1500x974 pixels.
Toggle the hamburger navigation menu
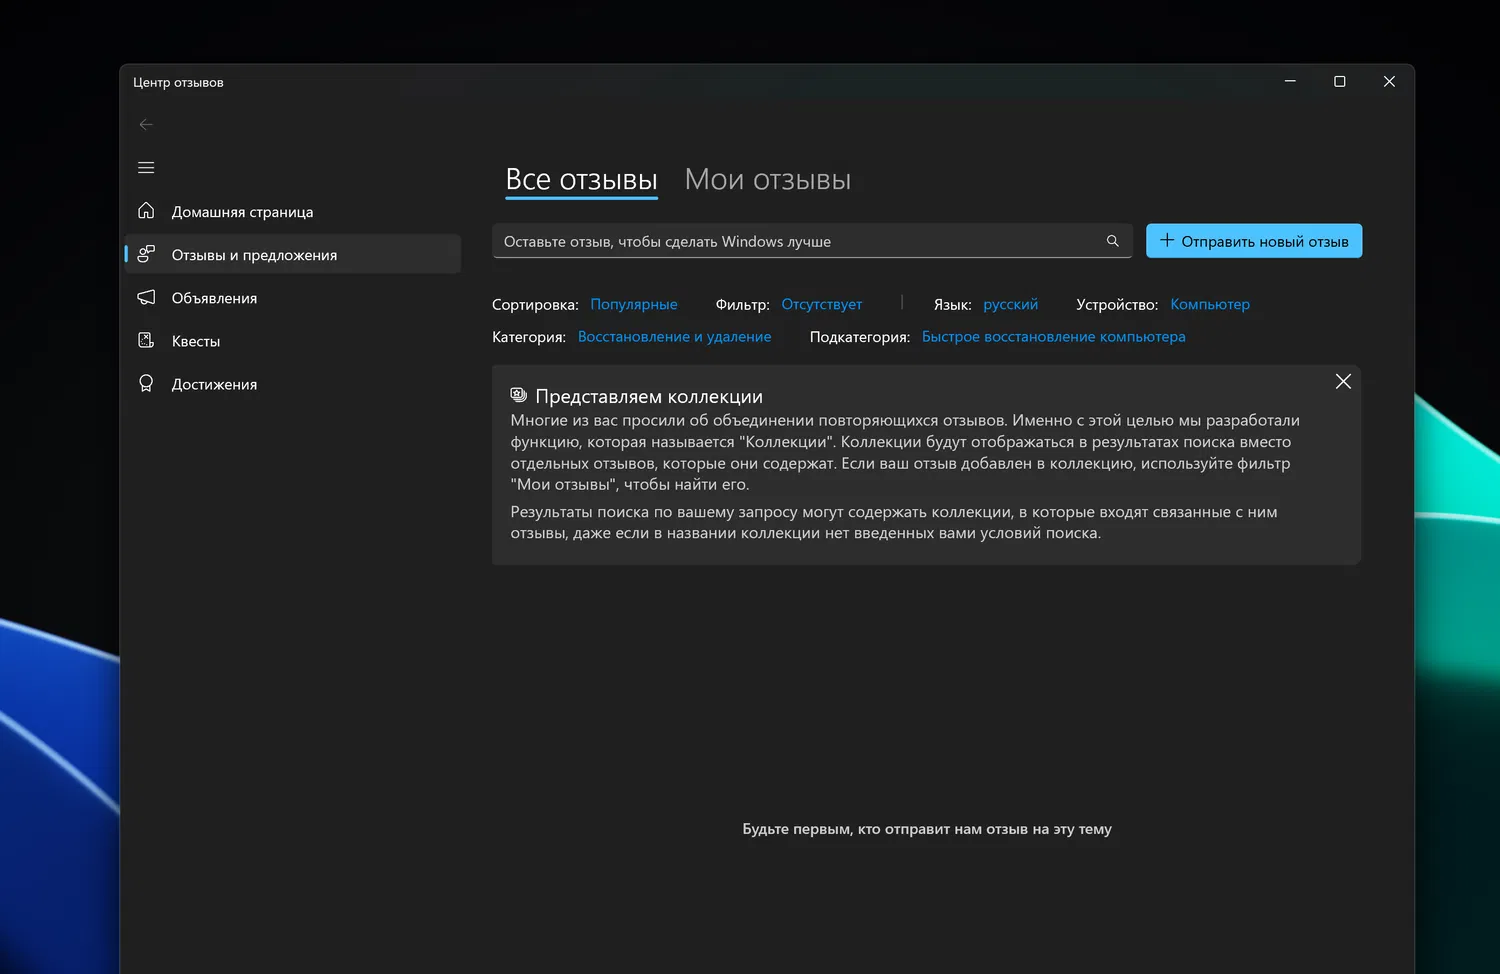[x=146, y=168]
